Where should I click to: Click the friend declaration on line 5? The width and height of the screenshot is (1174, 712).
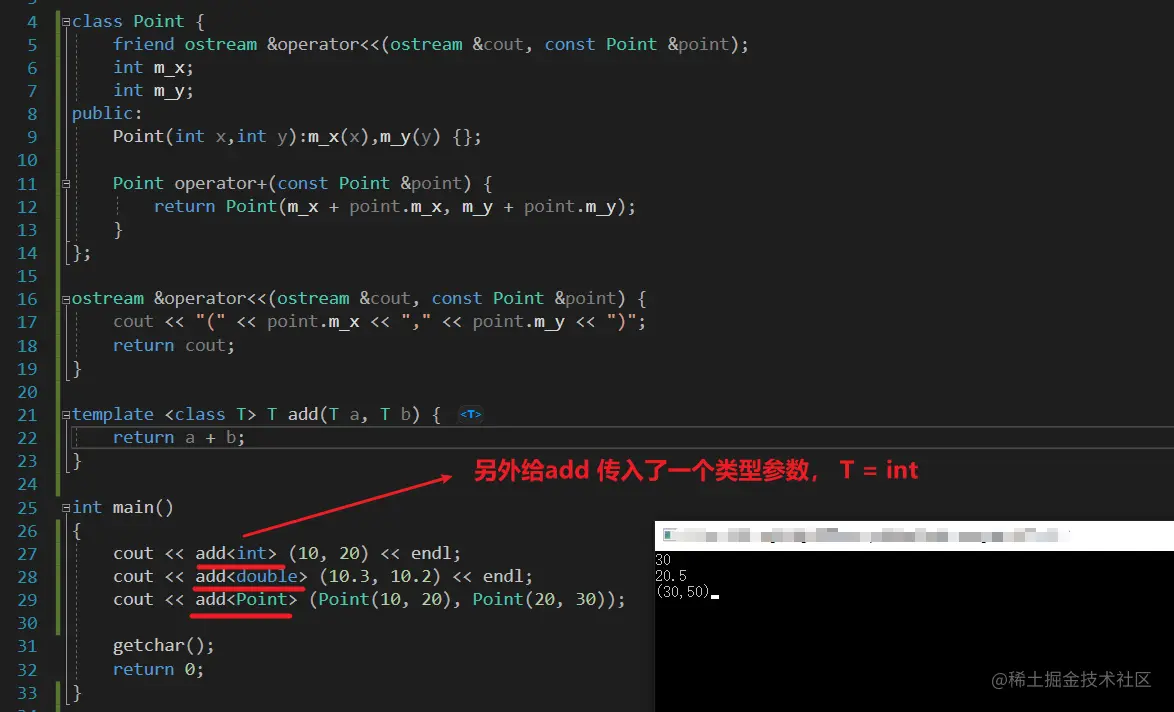click(x=142, y=44)
